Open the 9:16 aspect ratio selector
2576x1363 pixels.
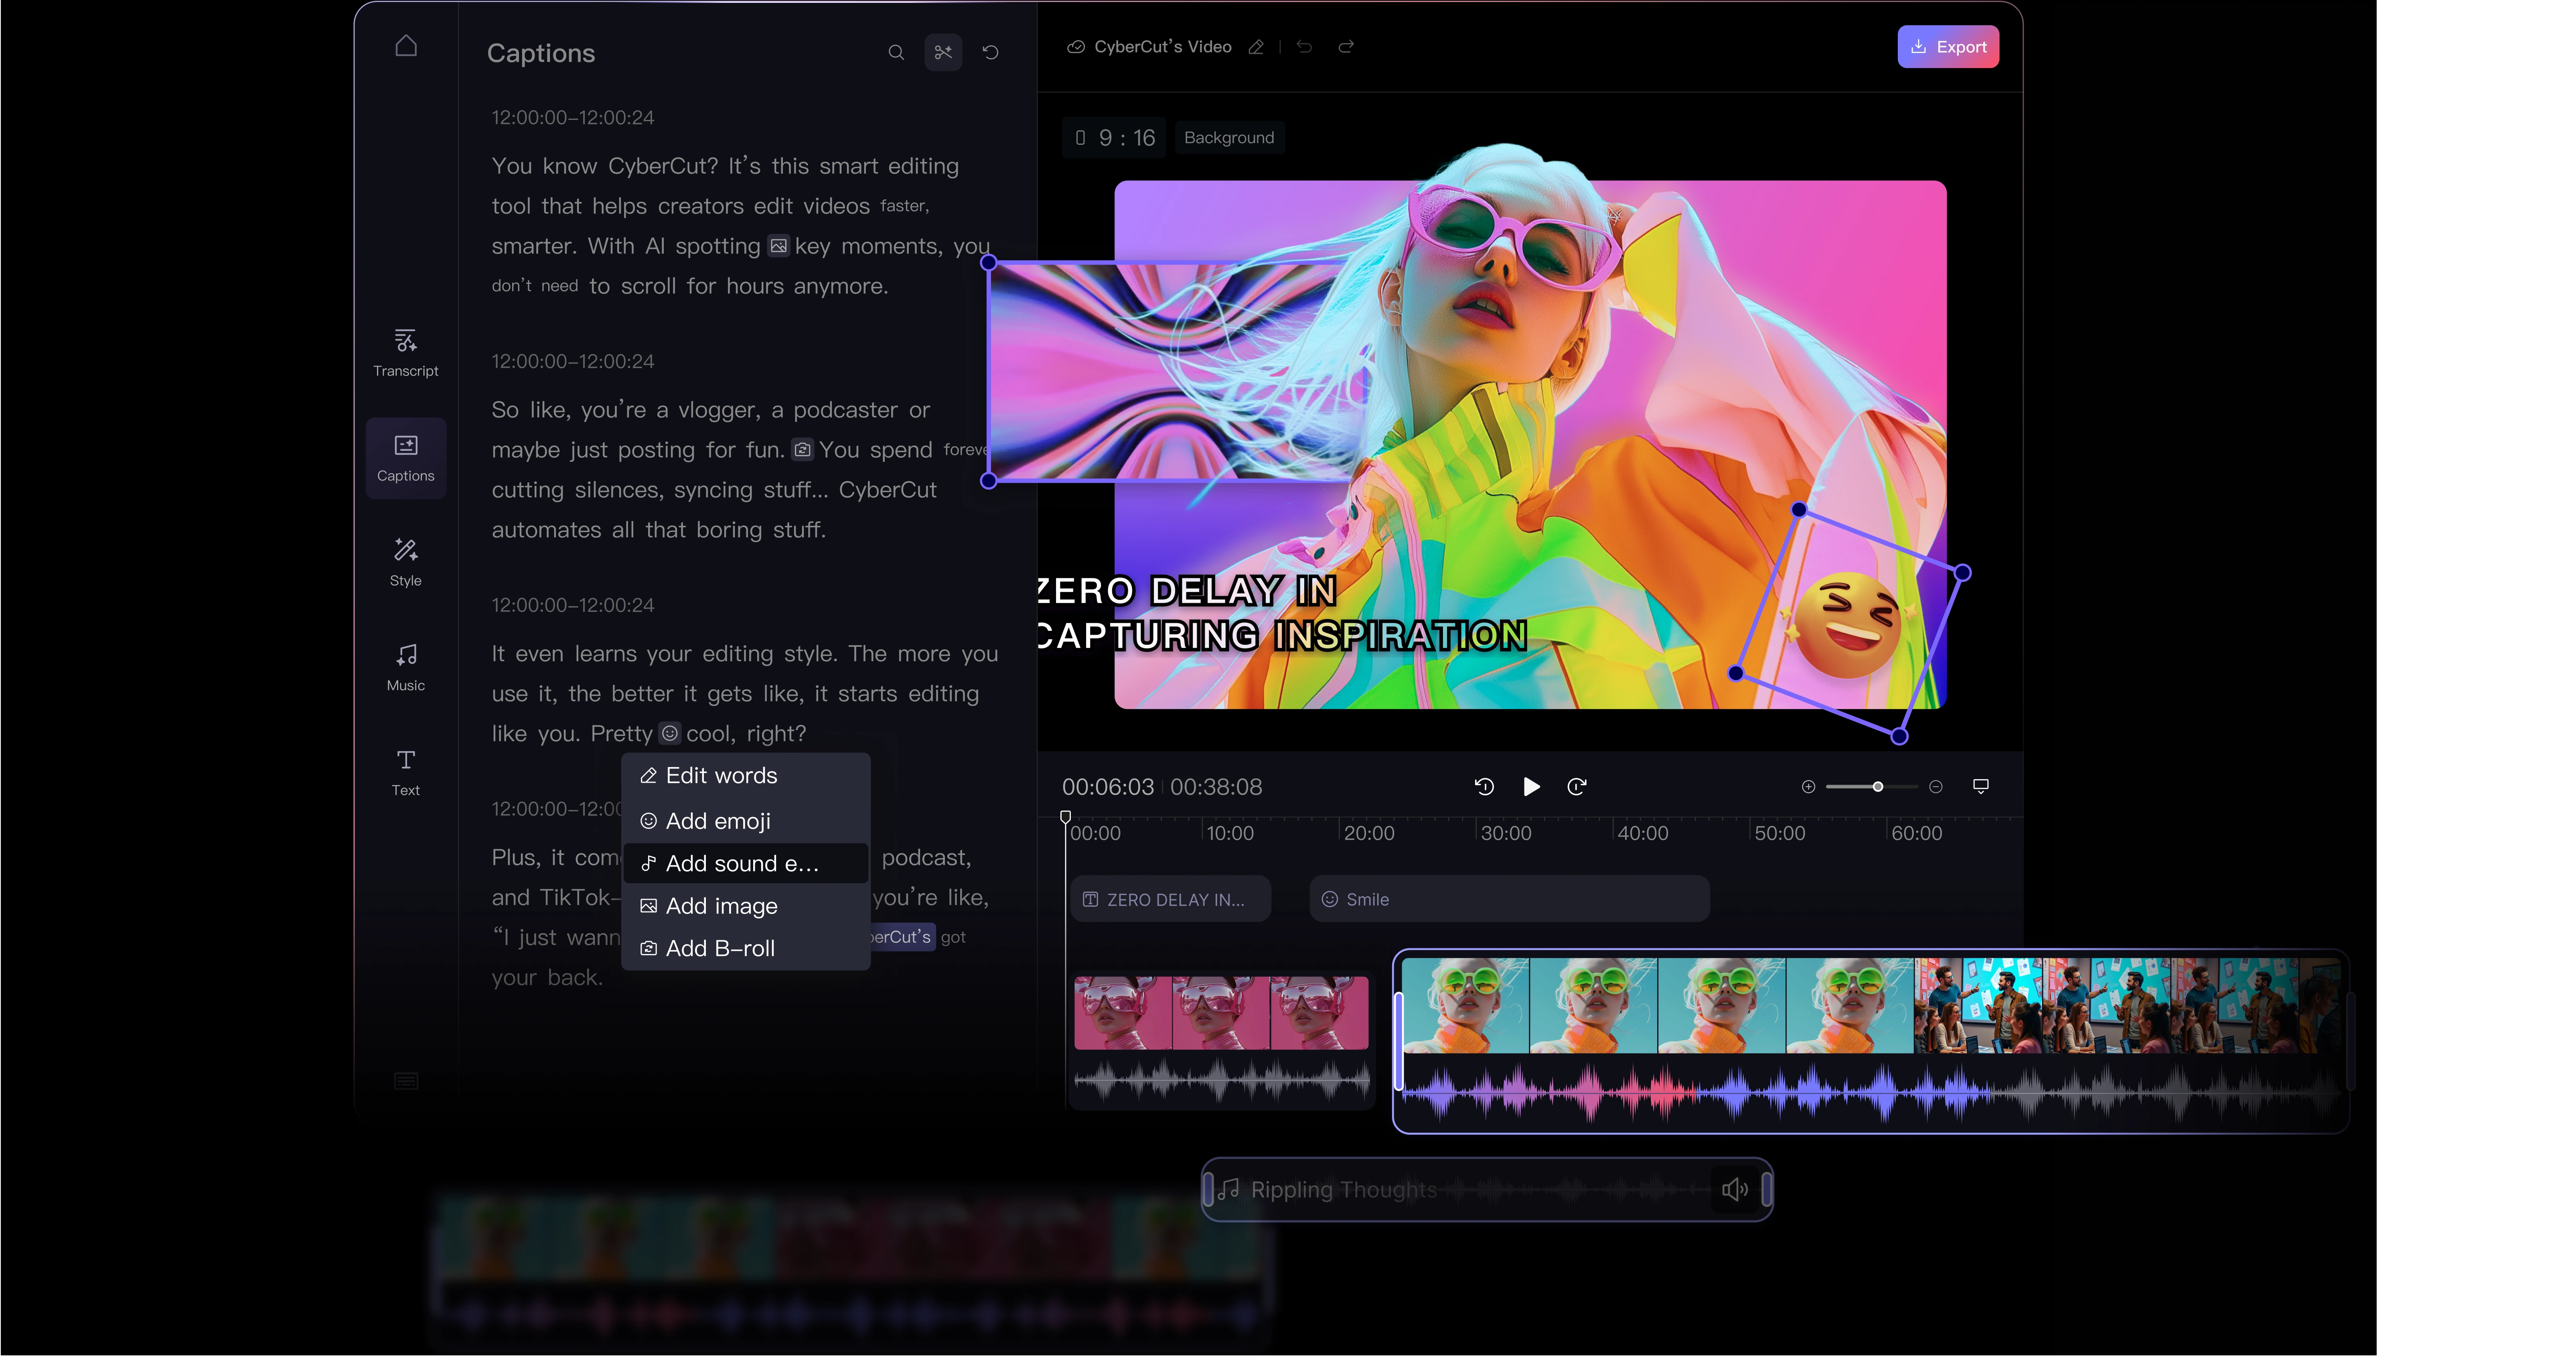[1114, 138]
